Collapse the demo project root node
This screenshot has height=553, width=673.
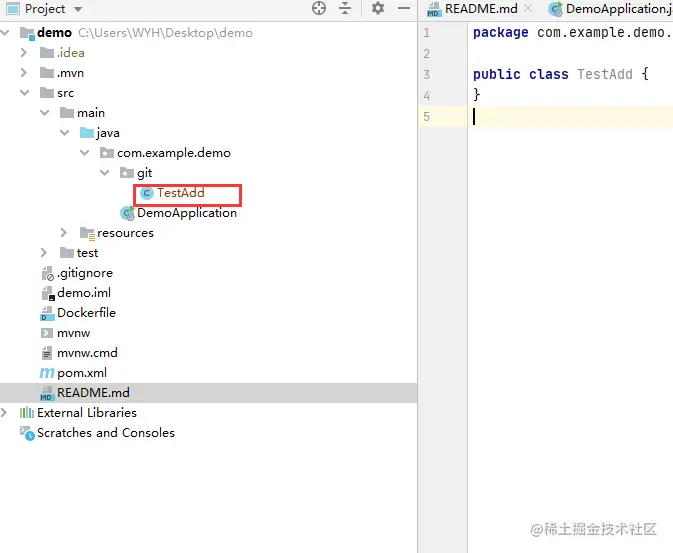[5, 33]
